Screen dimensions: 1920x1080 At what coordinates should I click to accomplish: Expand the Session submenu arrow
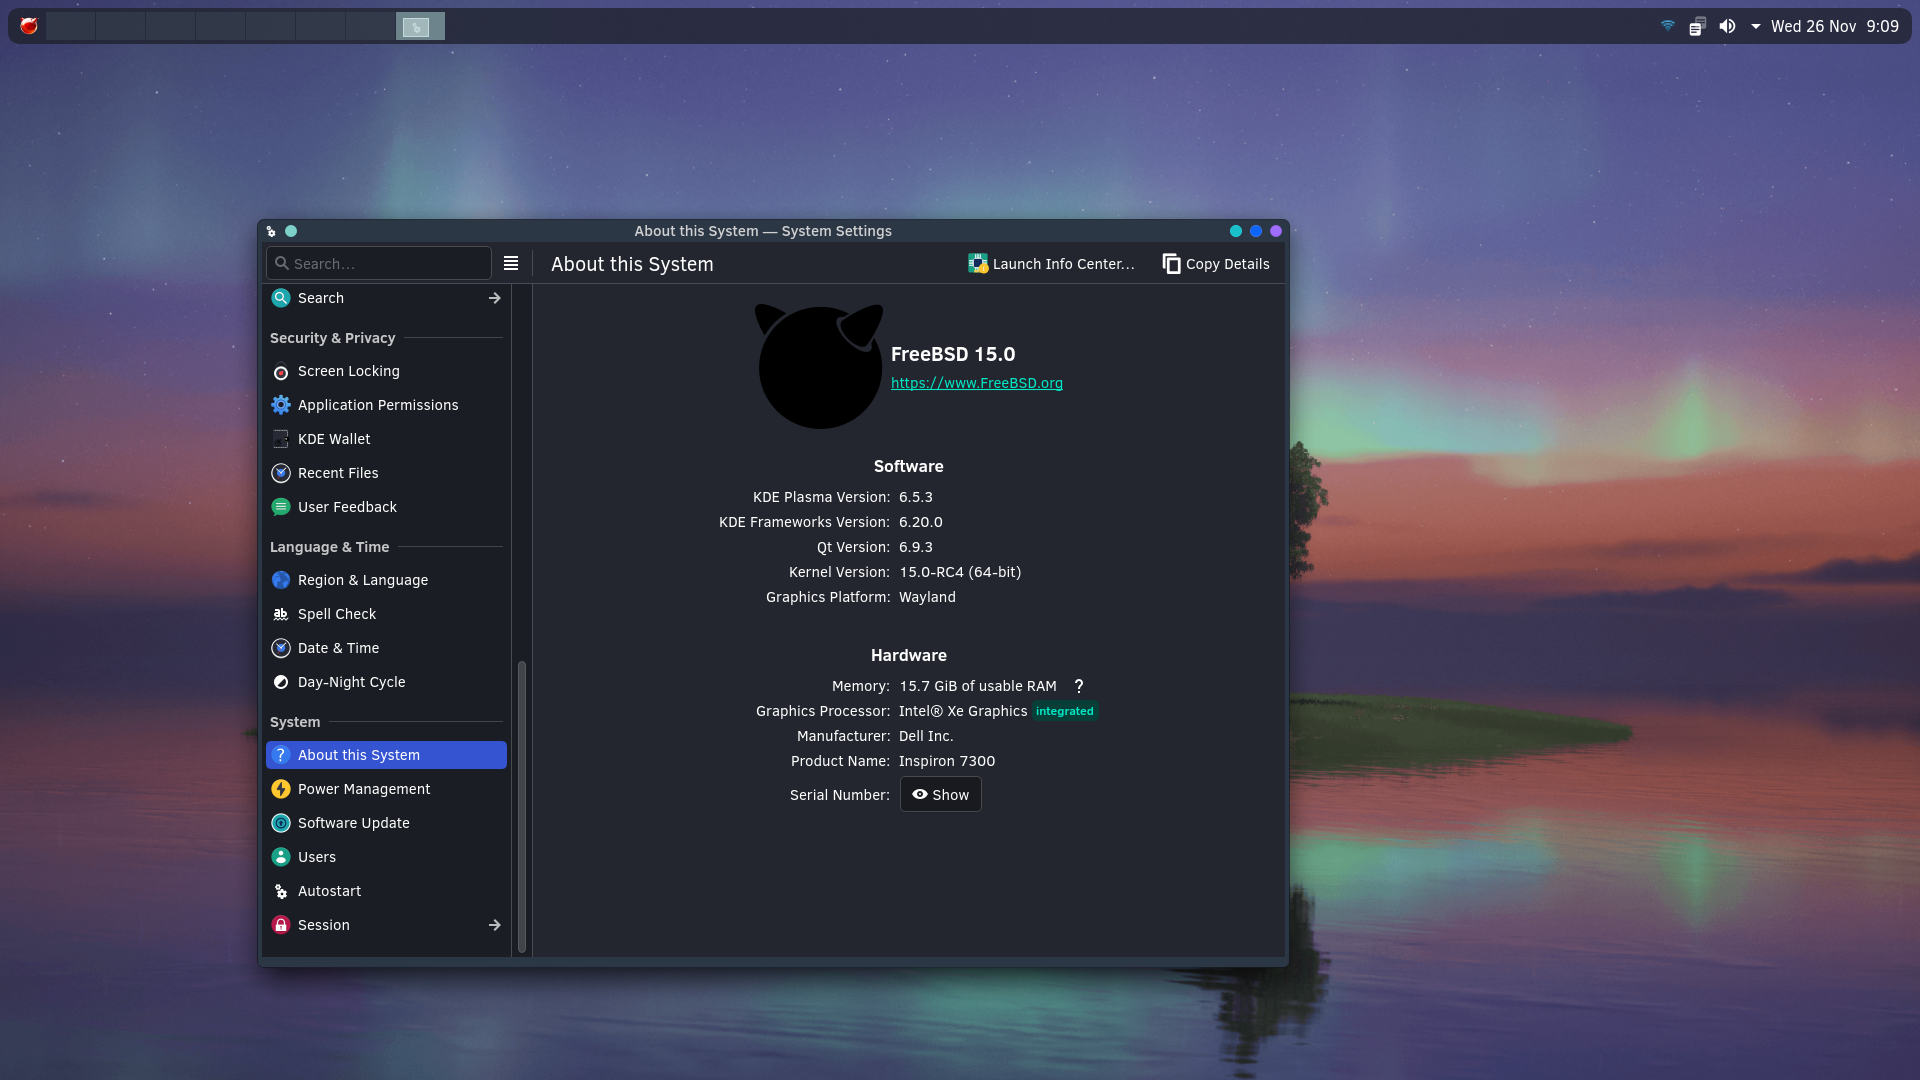494,925
